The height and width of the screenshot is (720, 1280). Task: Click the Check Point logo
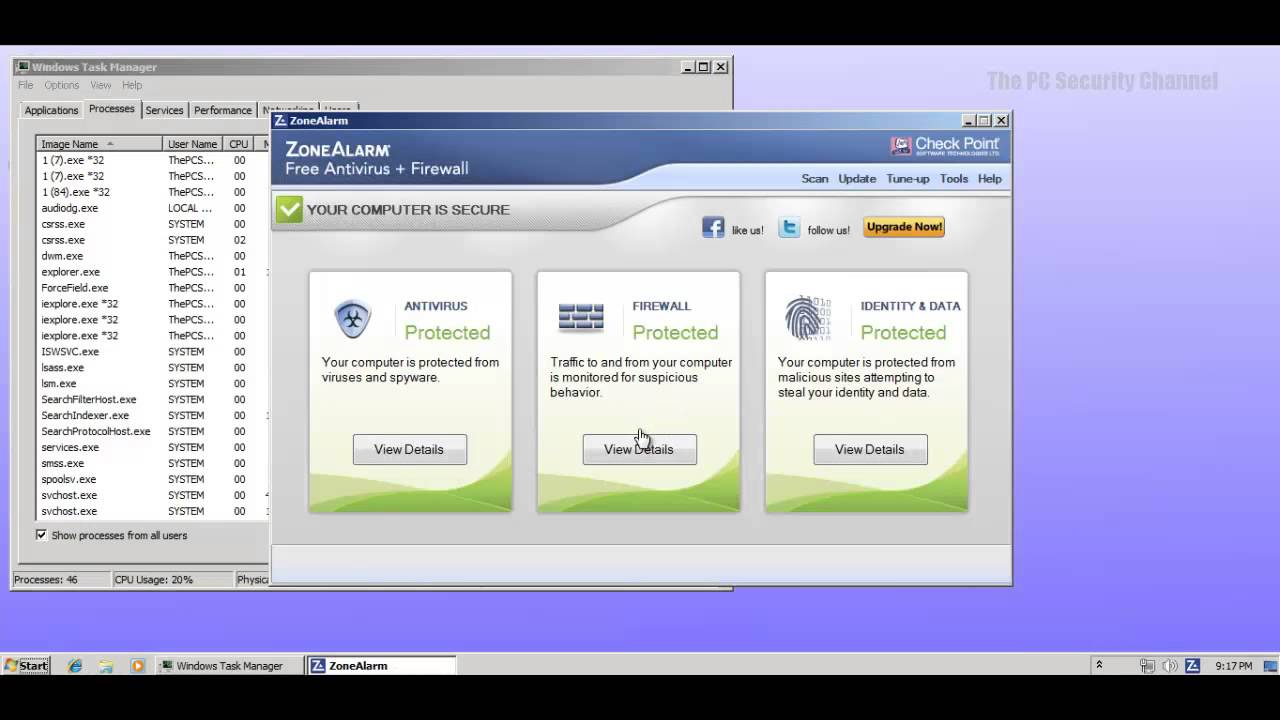point(945,146)
